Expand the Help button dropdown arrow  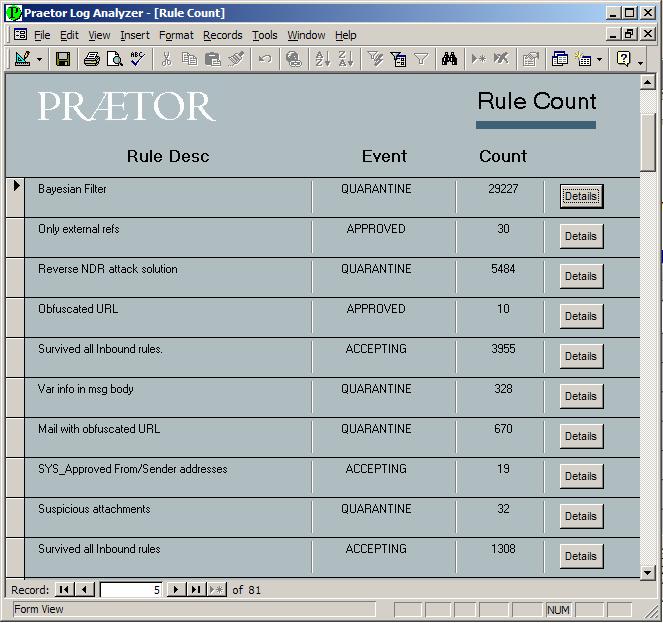point(640,59)
